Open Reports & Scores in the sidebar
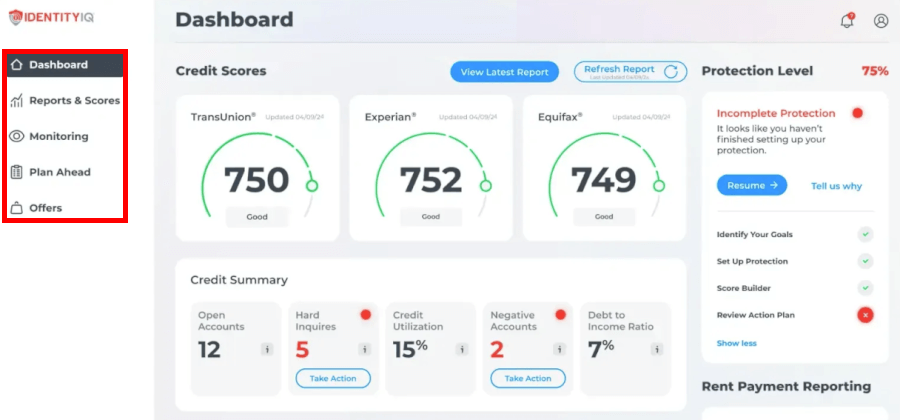 65,101
